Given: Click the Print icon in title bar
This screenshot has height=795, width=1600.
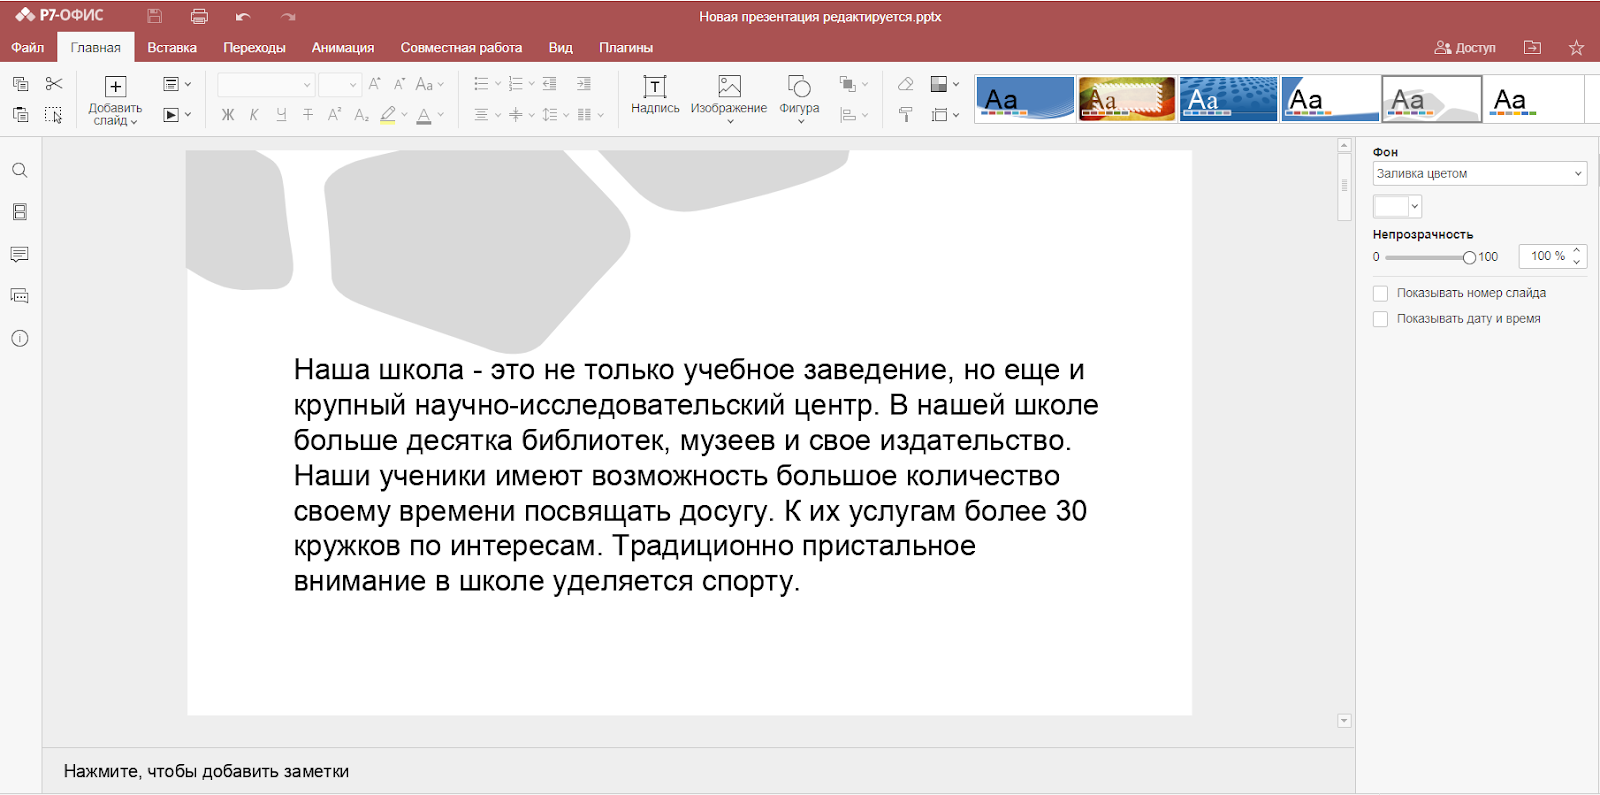Looking at the screenshot, I should (x=199, y=16).
